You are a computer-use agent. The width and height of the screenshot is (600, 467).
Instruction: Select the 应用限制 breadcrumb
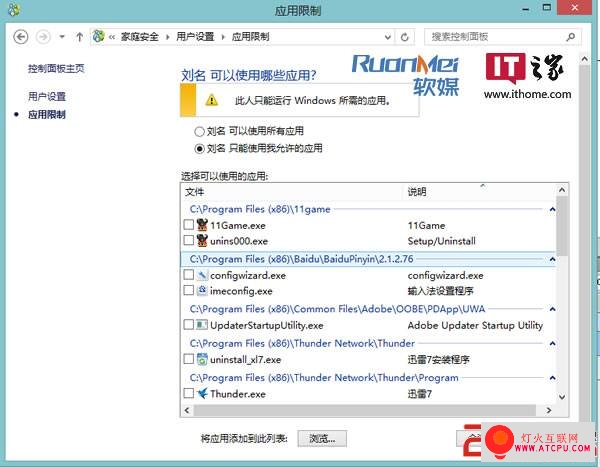pos(251,37)
